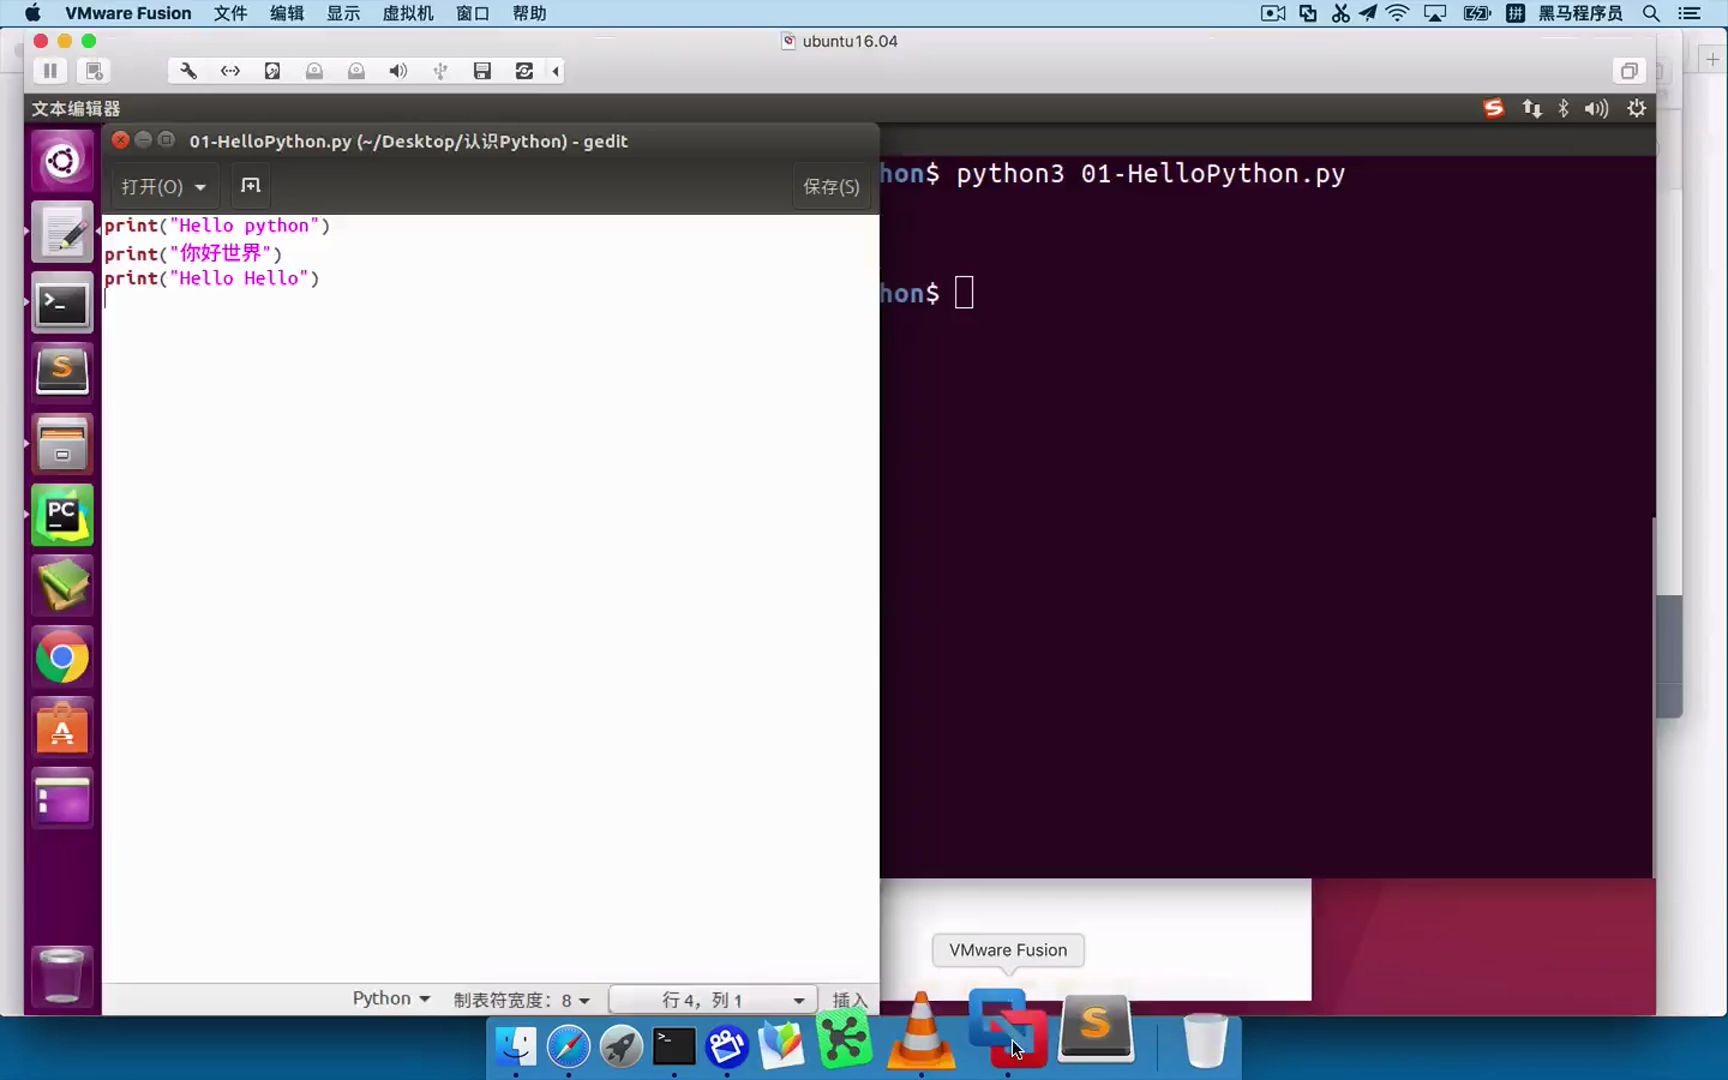Open the 制表符宽度 tab width dropdown
1728x1080 pixels.
click(x=521, y=999)
